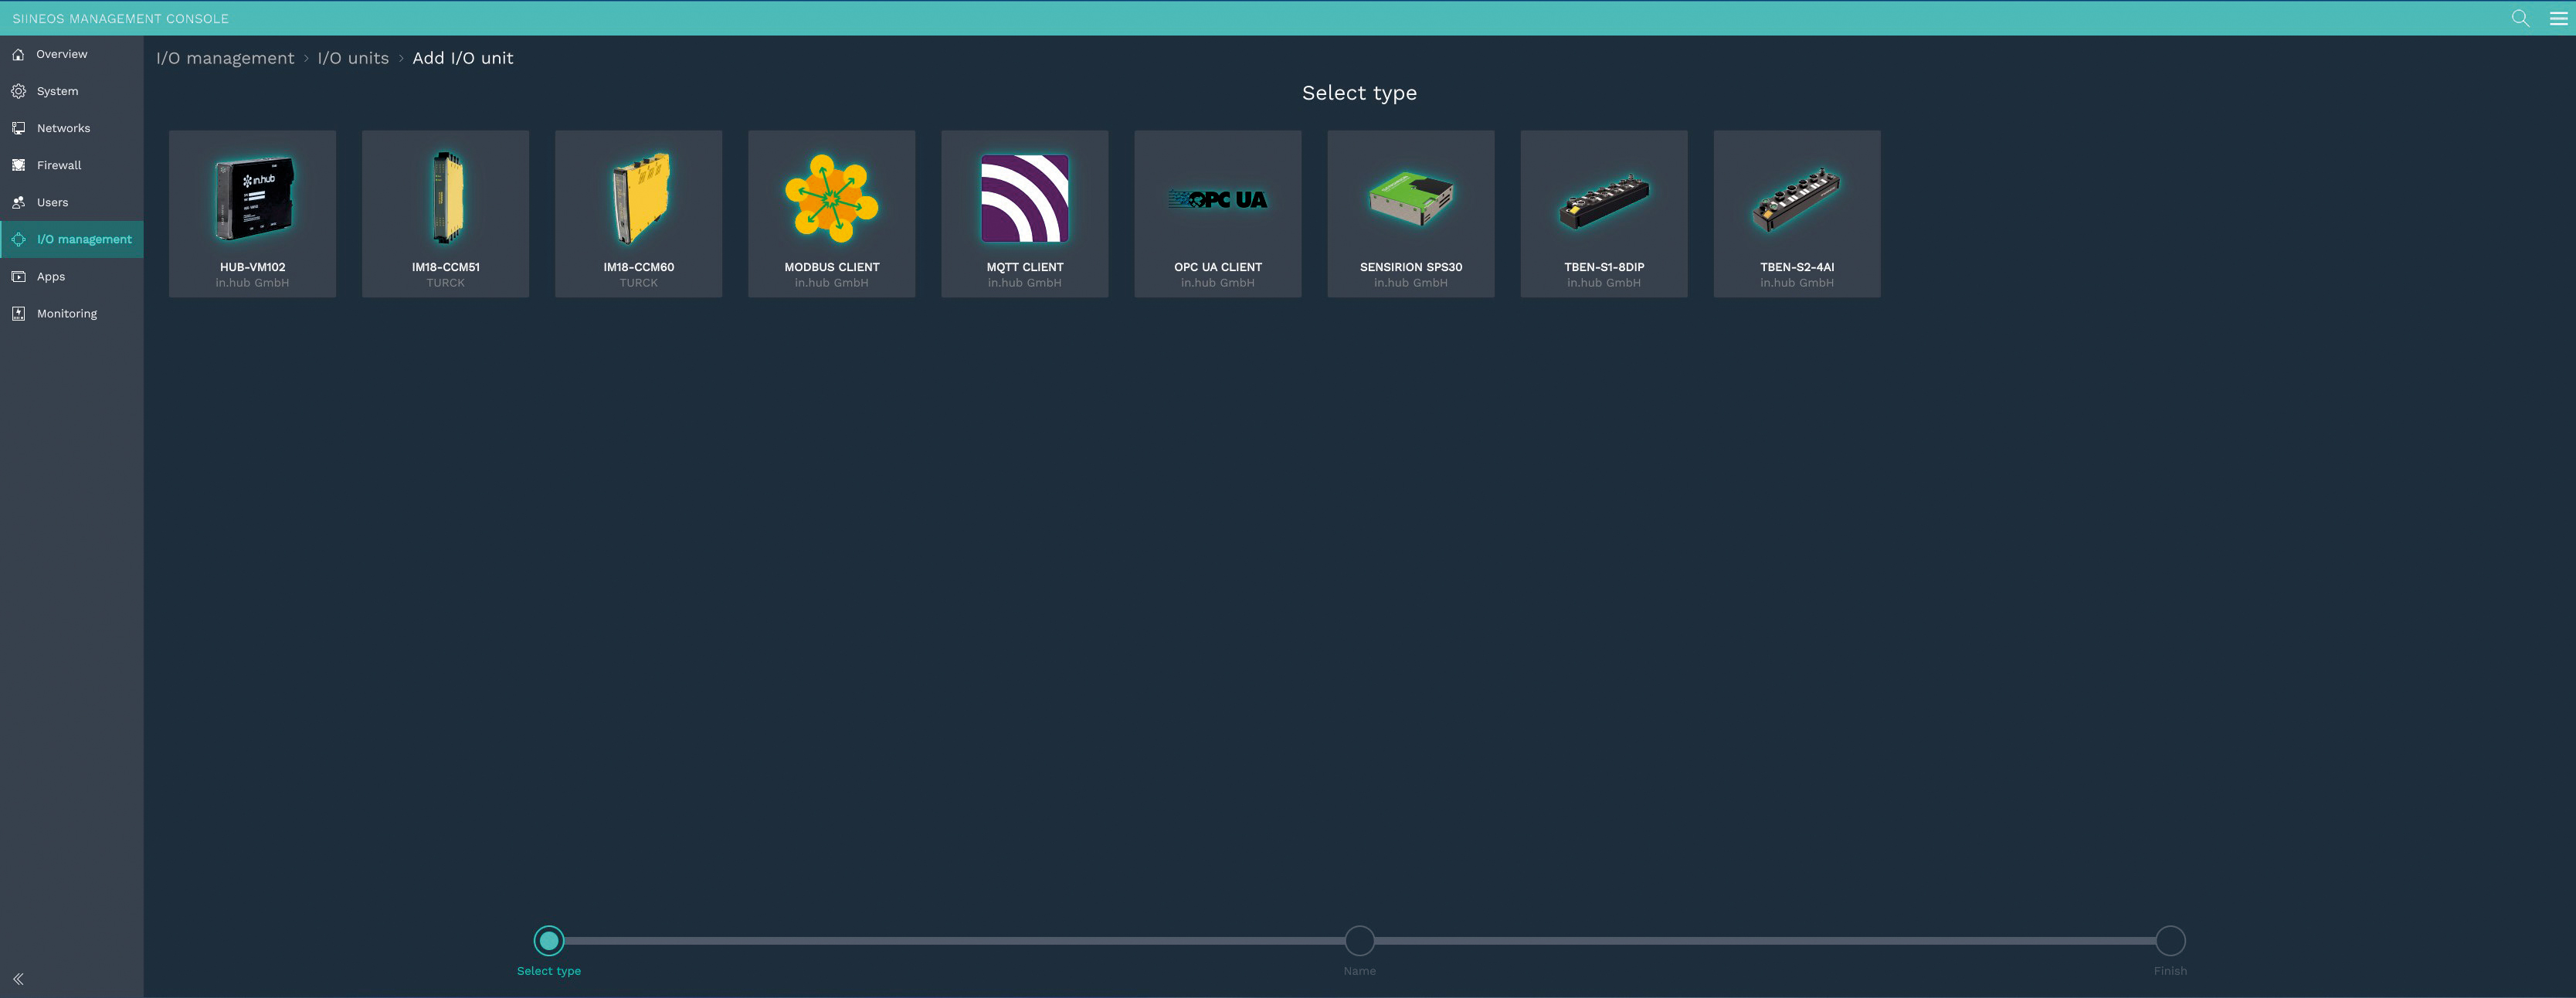Choose the IM18-CCM51 TURCK unit

pos(445,213)
